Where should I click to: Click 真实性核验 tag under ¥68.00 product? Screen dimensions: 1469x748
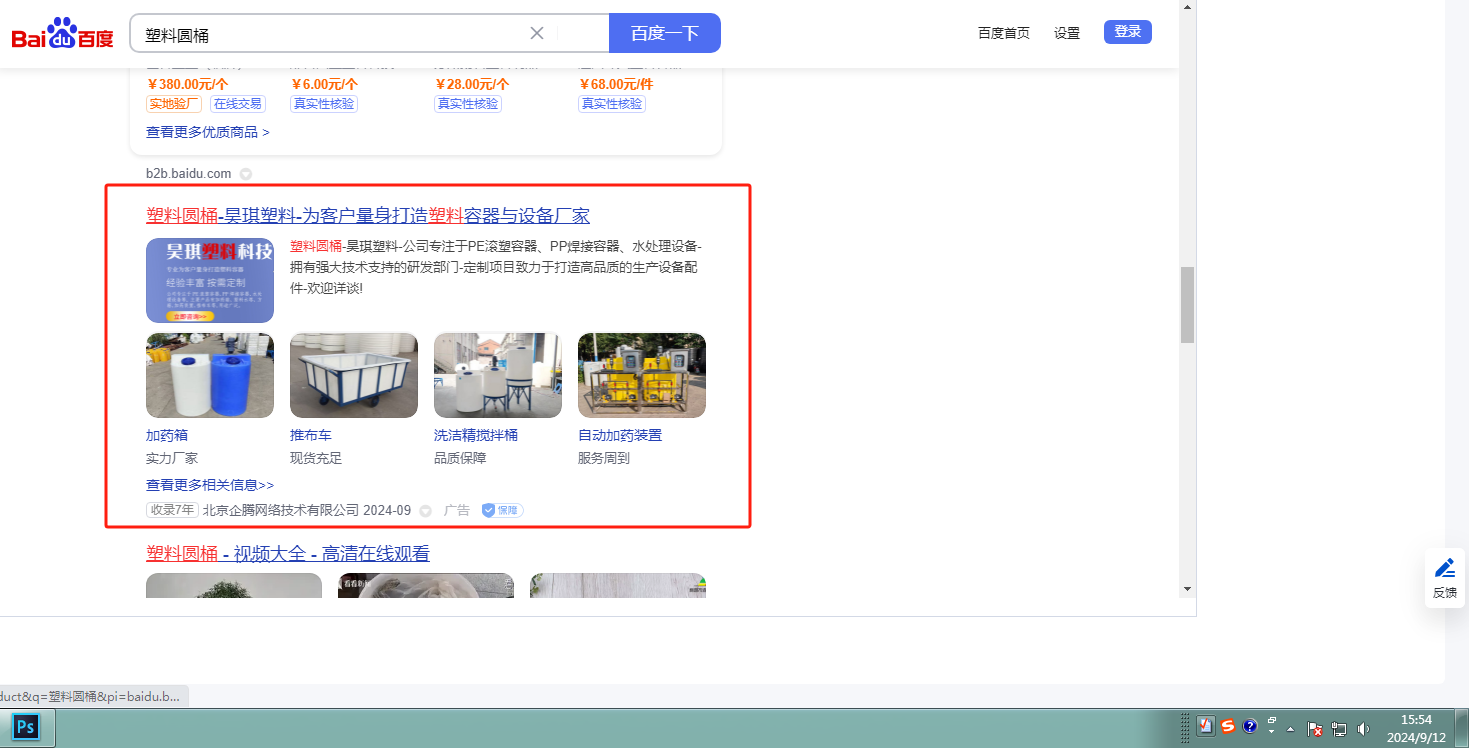(x=612, y=104)
